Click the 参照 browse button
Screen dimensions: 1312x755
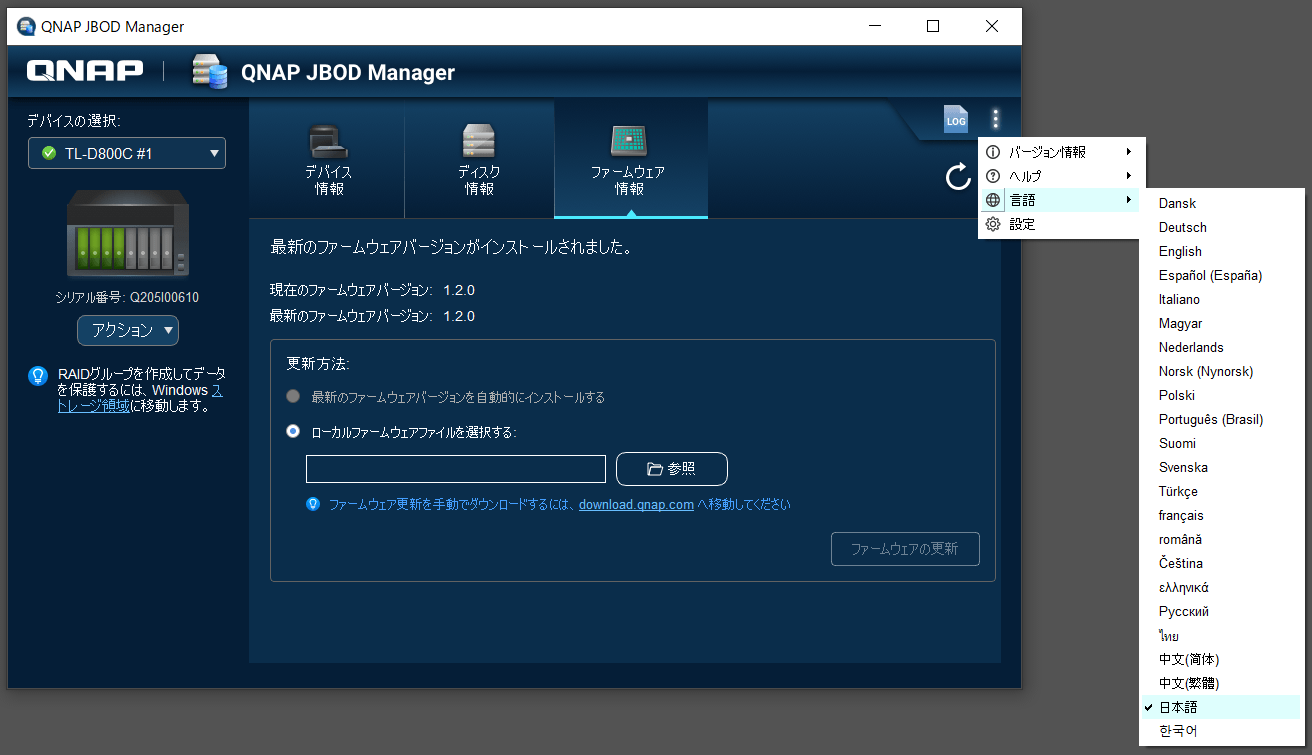(672, 469)
